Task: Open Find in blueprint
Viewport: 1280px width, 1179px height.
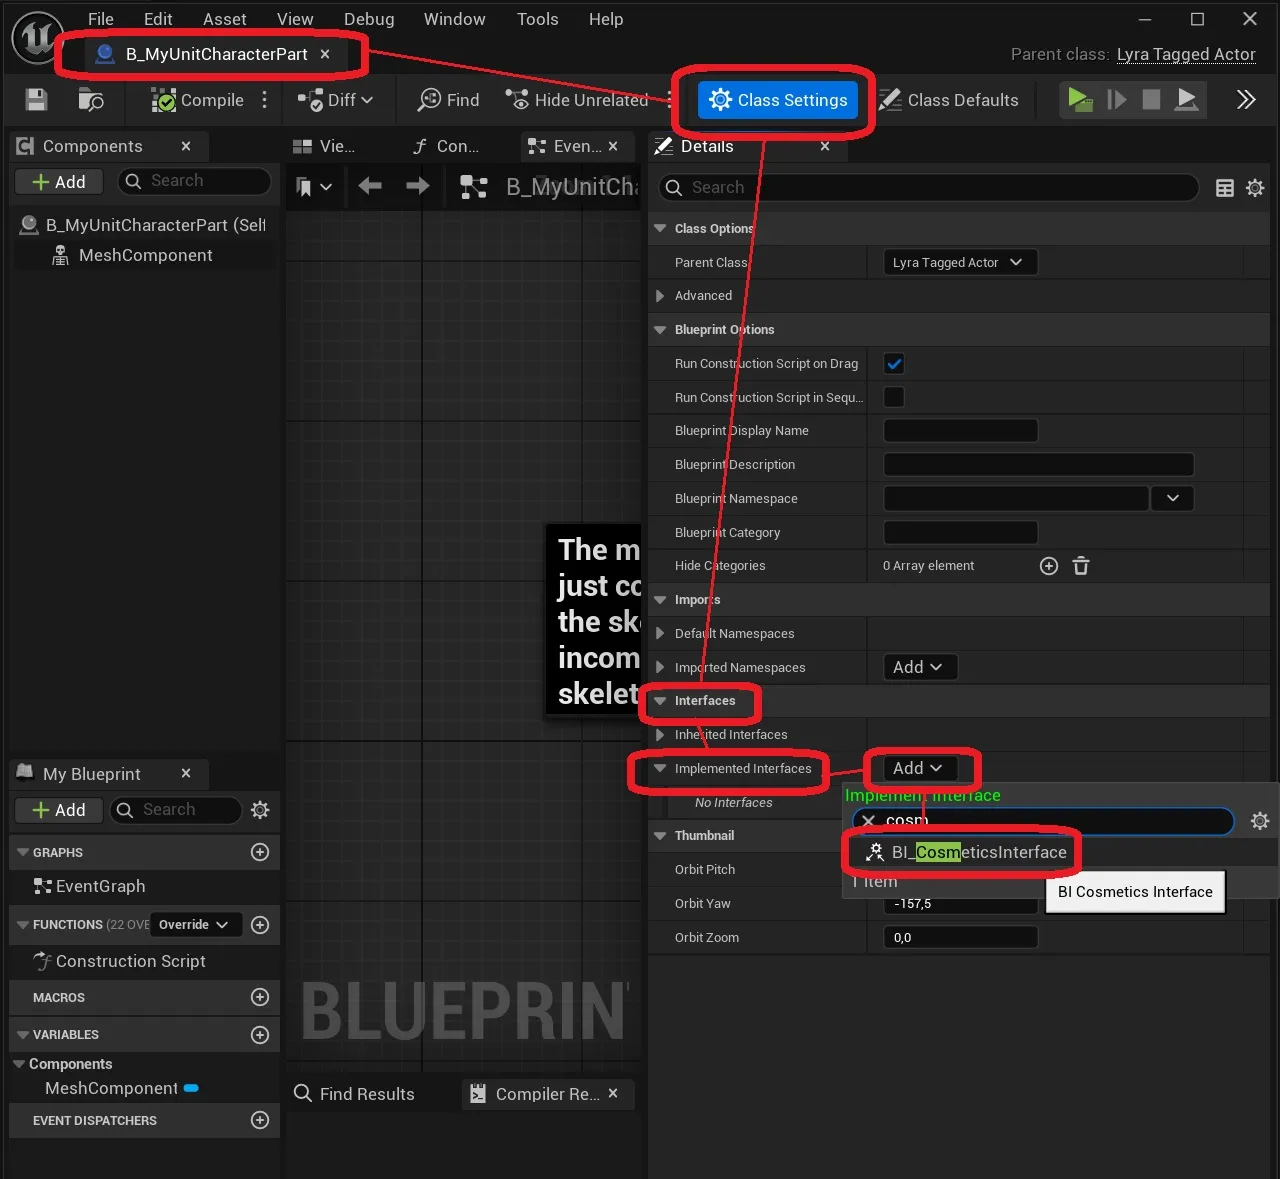Action: [x=449, y=100]
